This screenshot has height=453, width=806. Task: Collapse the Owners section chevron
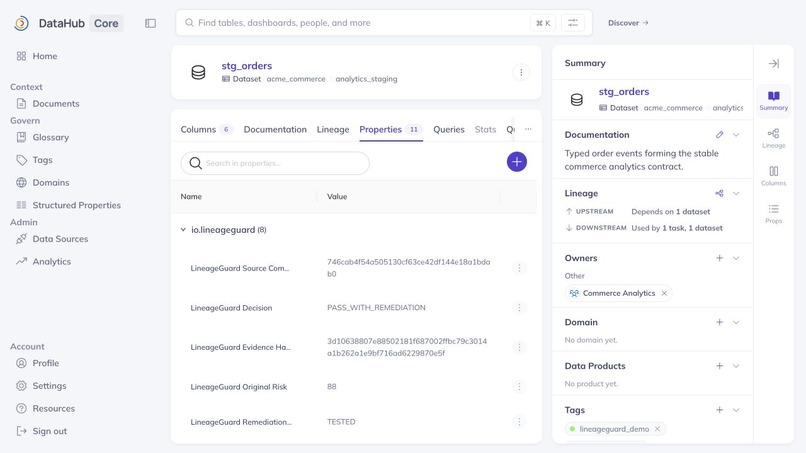coord(736,258)
